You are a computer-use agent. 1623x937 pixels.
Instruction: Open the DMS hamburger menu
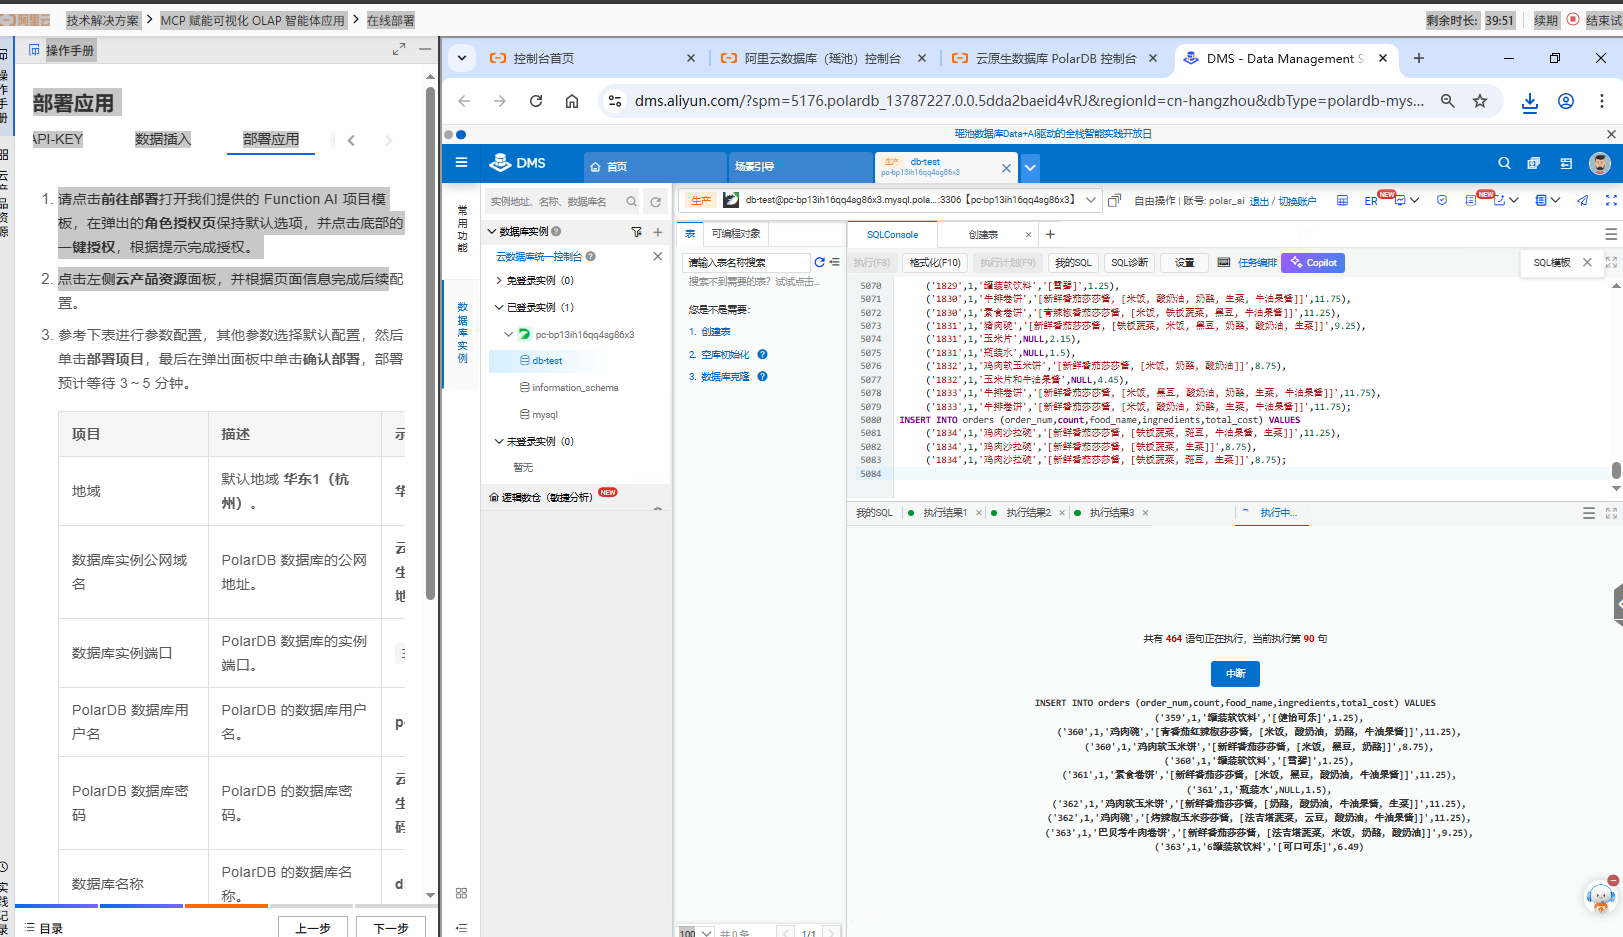coord(461,163)
